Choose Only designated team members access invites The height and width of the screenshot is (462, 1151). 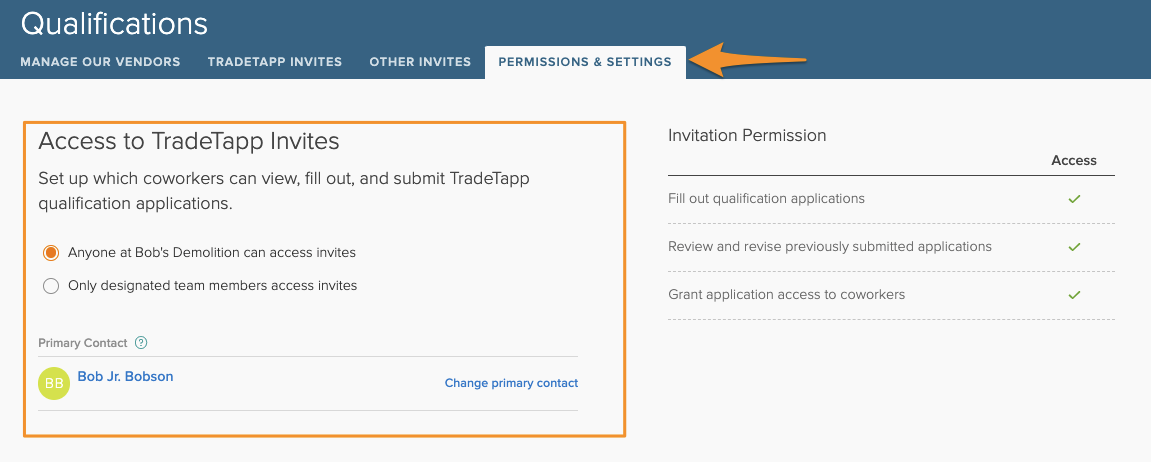(x=51, y=286)
